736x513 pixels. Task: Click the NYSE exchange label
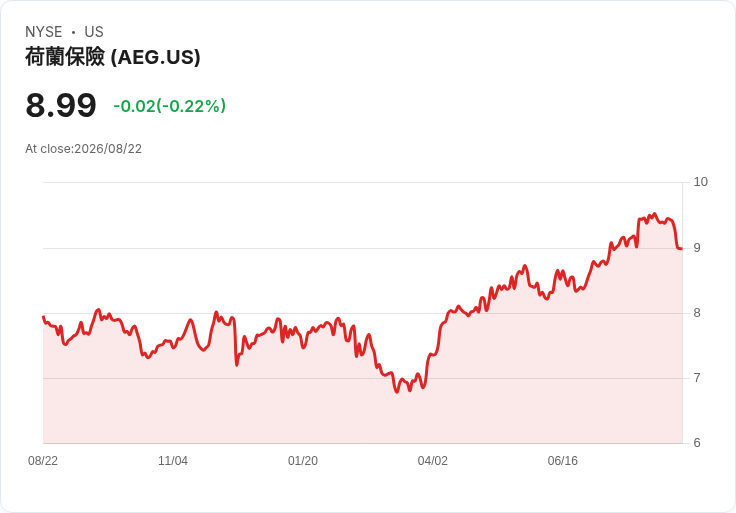tap(44, 32)
